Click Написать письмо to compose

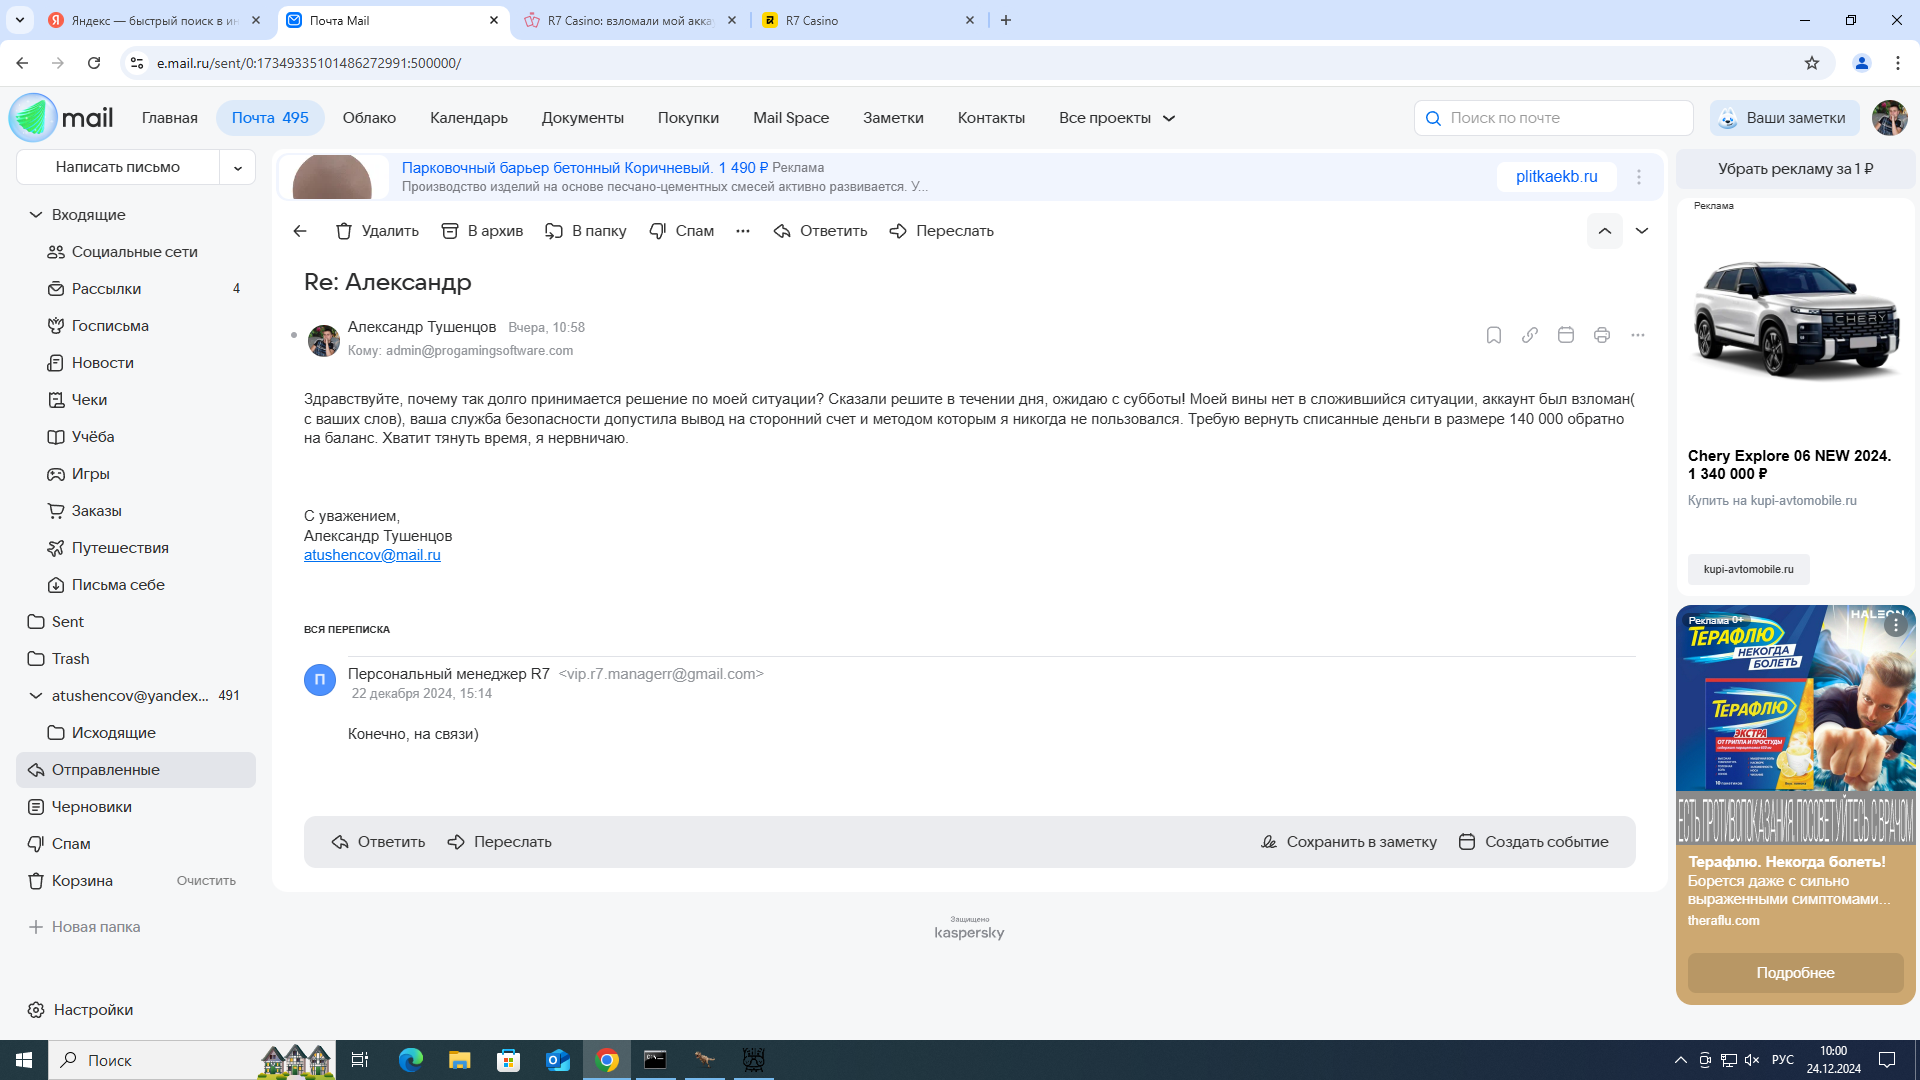click(x=118, y=168)
